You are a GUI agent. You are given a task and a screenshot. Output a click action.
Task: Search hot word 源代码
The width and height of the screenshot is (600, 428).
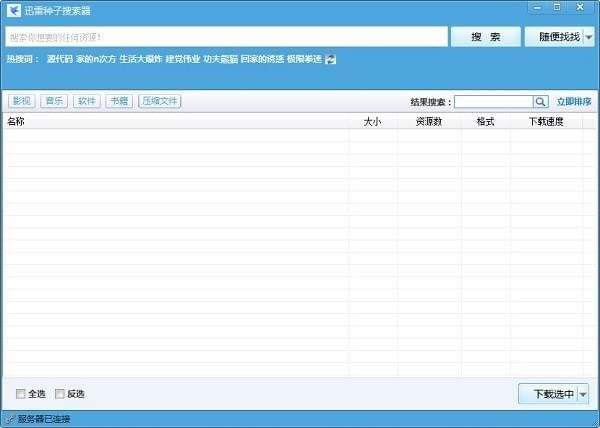click(60, 59)
